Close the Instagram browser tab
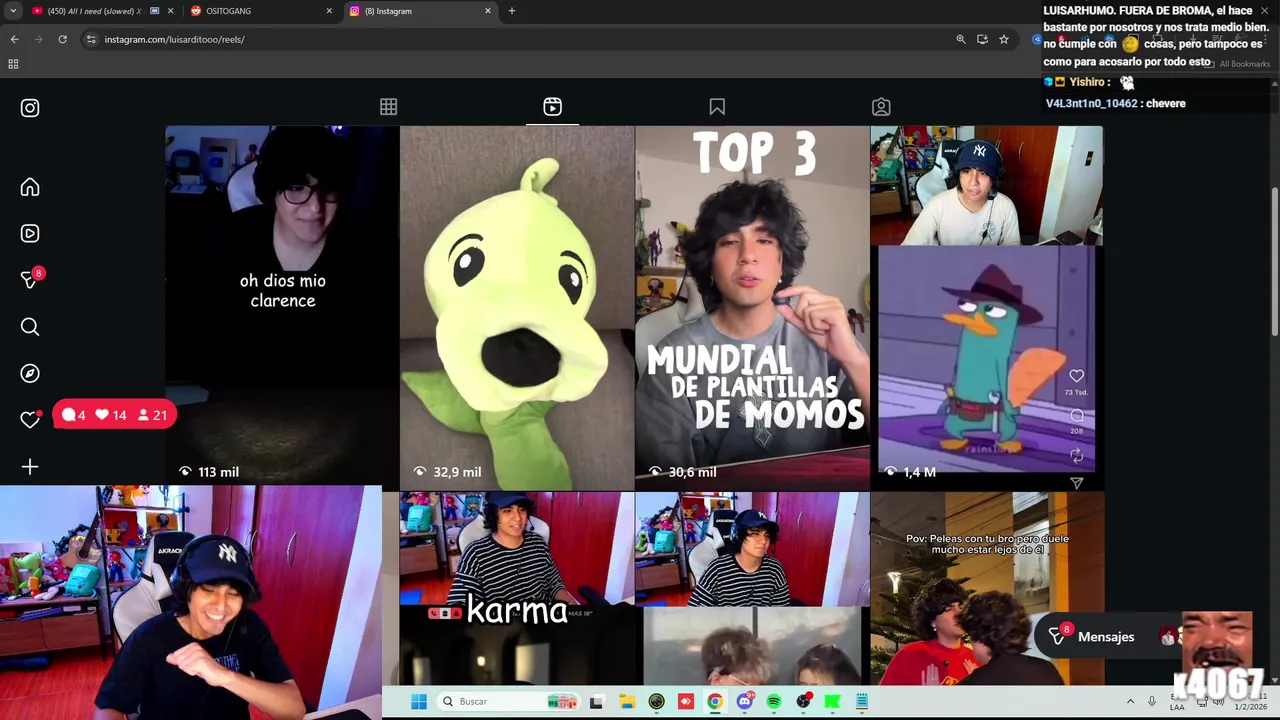The height and width of the screenshot is (720, 1280). pyautogui.click(x=488, y=11)
